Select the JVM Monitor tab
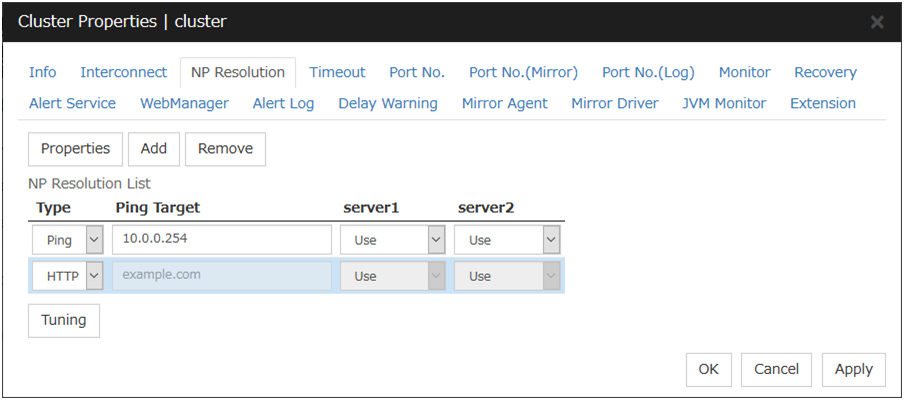 724,103
